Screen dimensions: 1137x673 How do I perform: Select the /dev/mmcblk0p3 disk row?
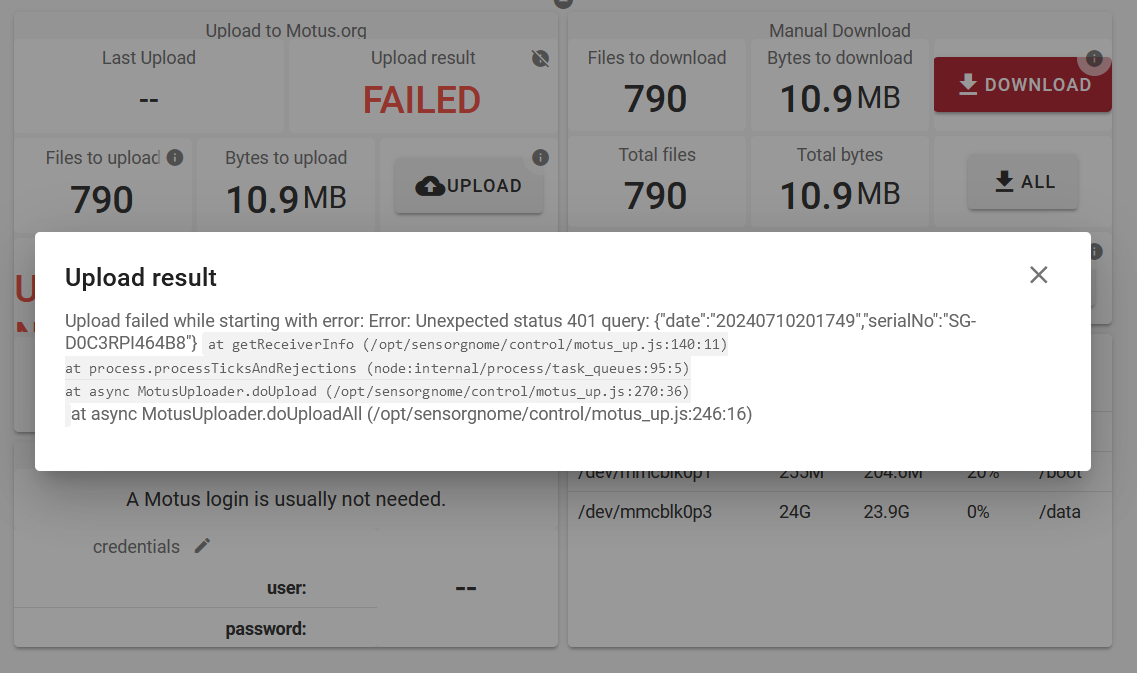830,512
